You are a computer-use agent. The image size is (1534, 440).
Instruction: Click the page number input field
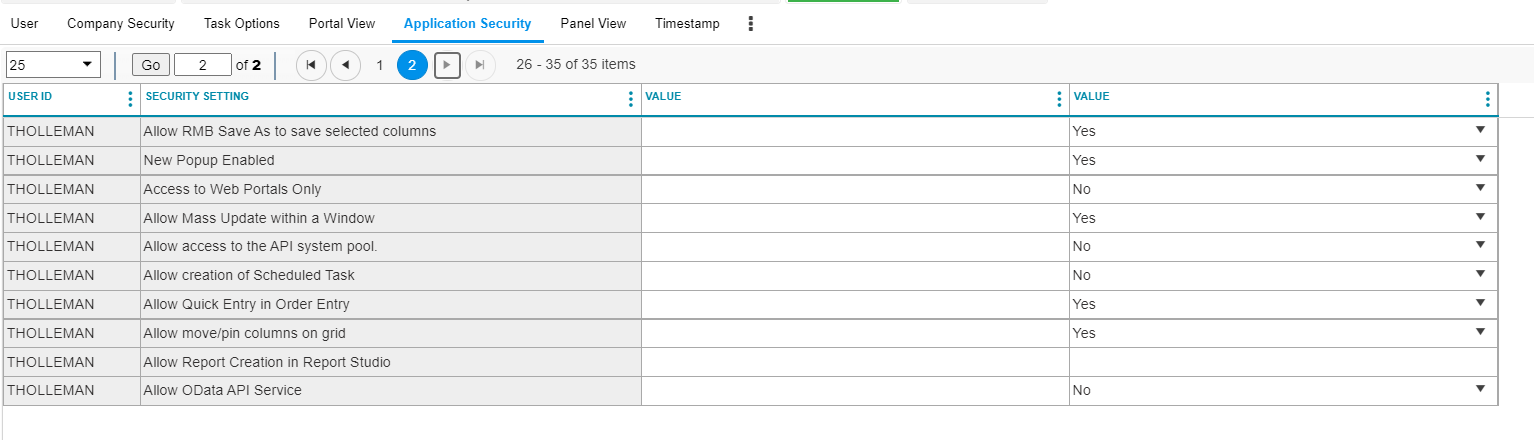pos(202,65)
